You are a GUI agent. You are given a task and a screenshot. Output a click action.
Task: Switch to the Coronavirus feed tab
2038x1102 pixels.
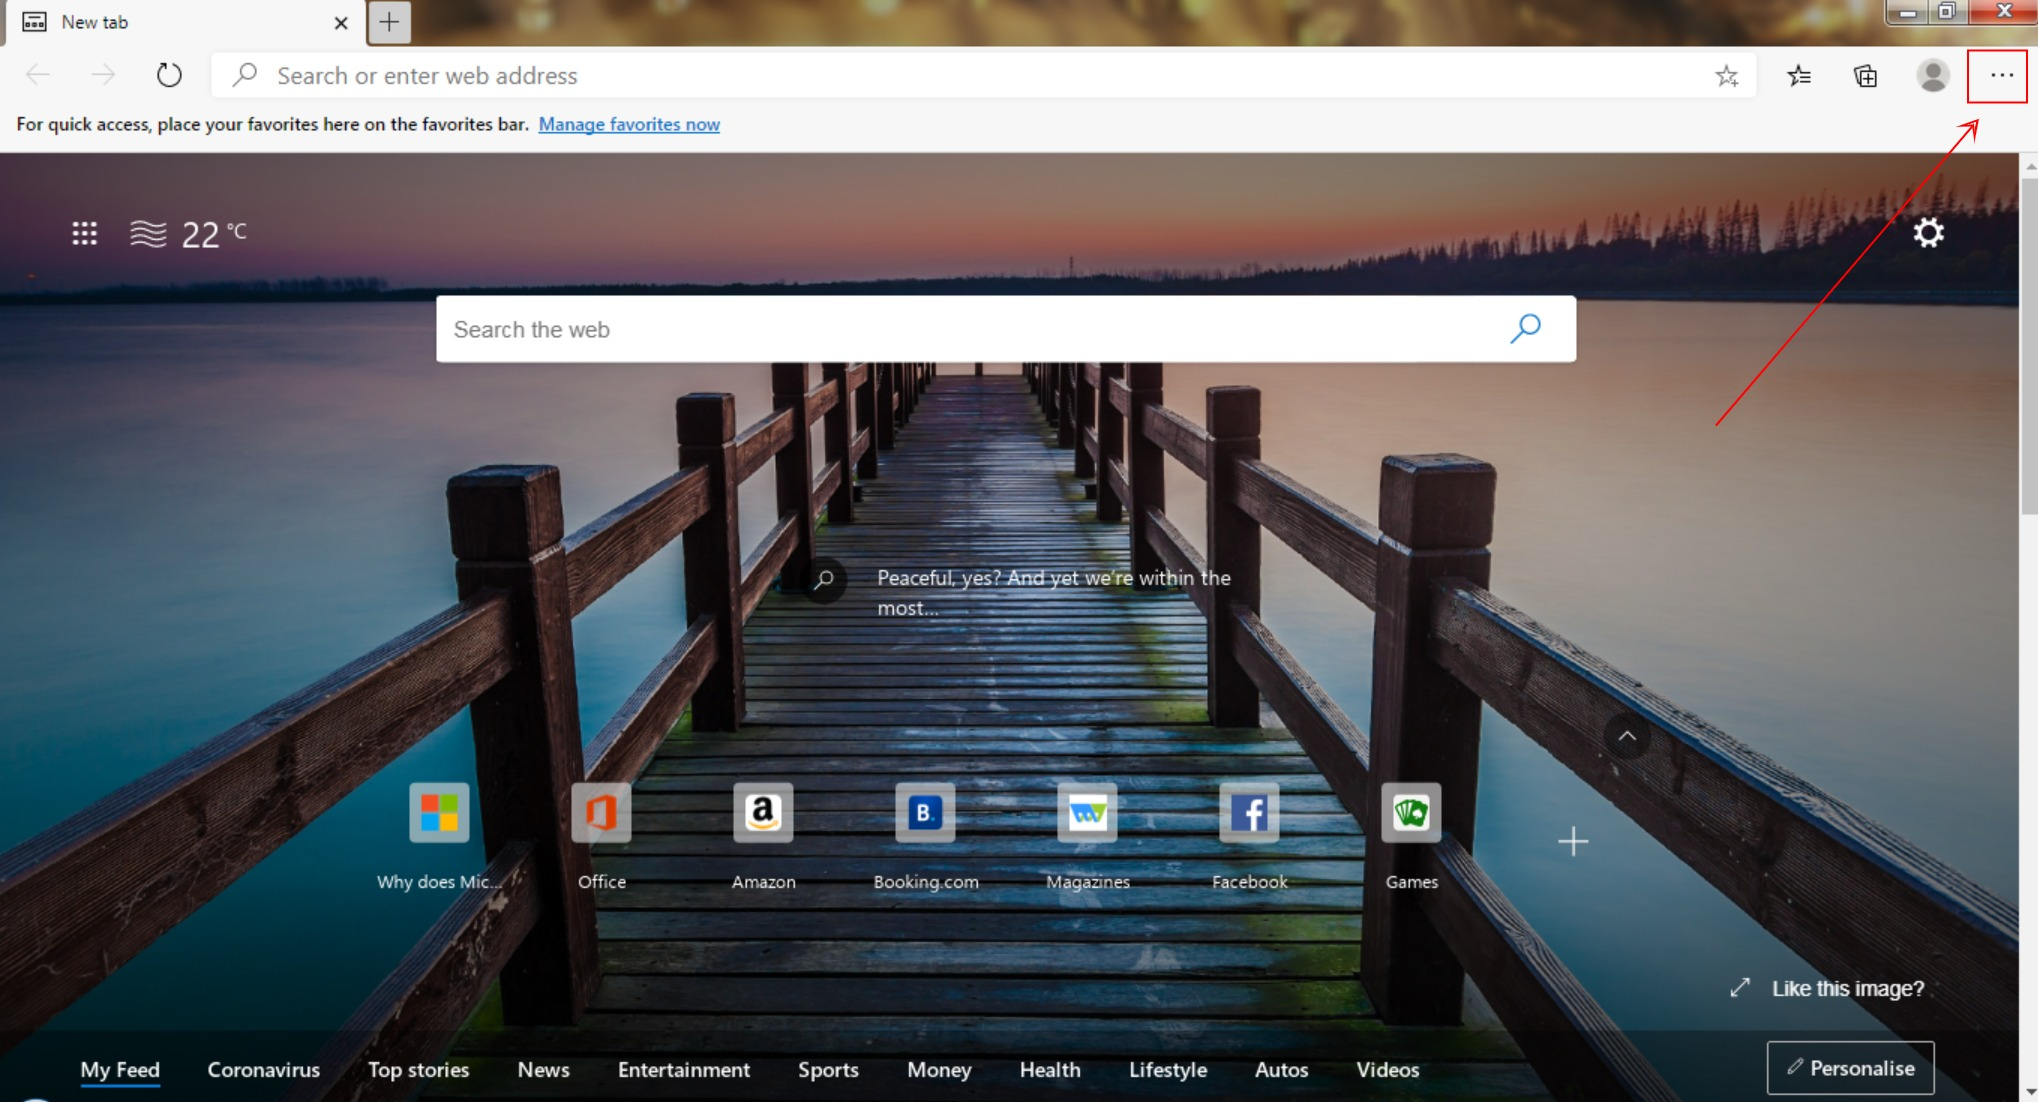point(263,1069)
